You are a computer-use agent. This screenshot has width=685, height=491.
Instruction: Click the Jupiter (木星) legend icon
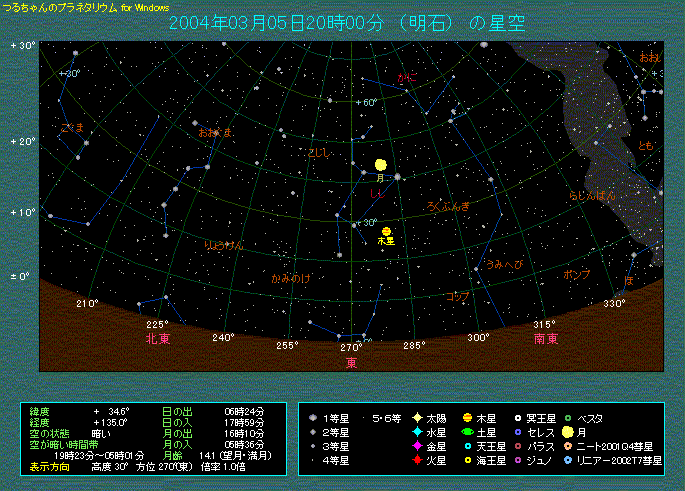click(466, 417)
